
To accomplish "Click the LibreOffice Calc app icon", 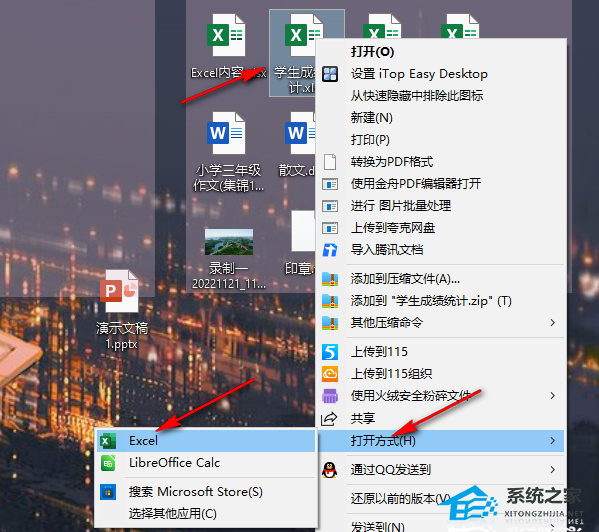I will point(108,463).
